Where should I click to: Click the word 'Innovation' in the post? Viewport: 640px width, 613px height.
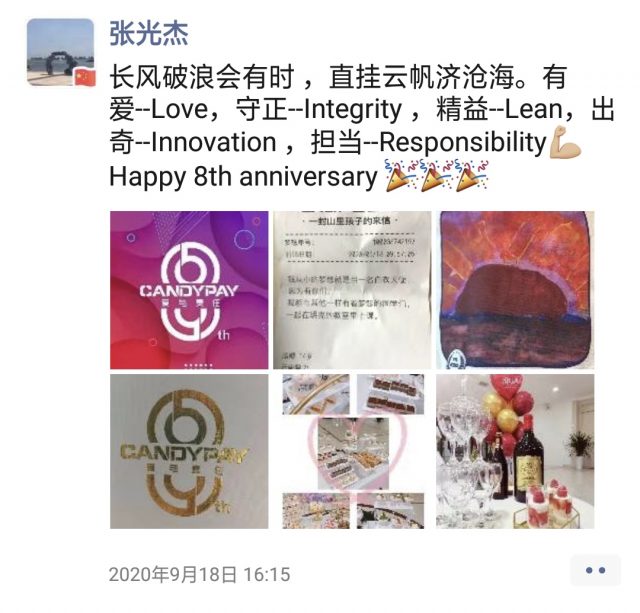click(214, 142)
